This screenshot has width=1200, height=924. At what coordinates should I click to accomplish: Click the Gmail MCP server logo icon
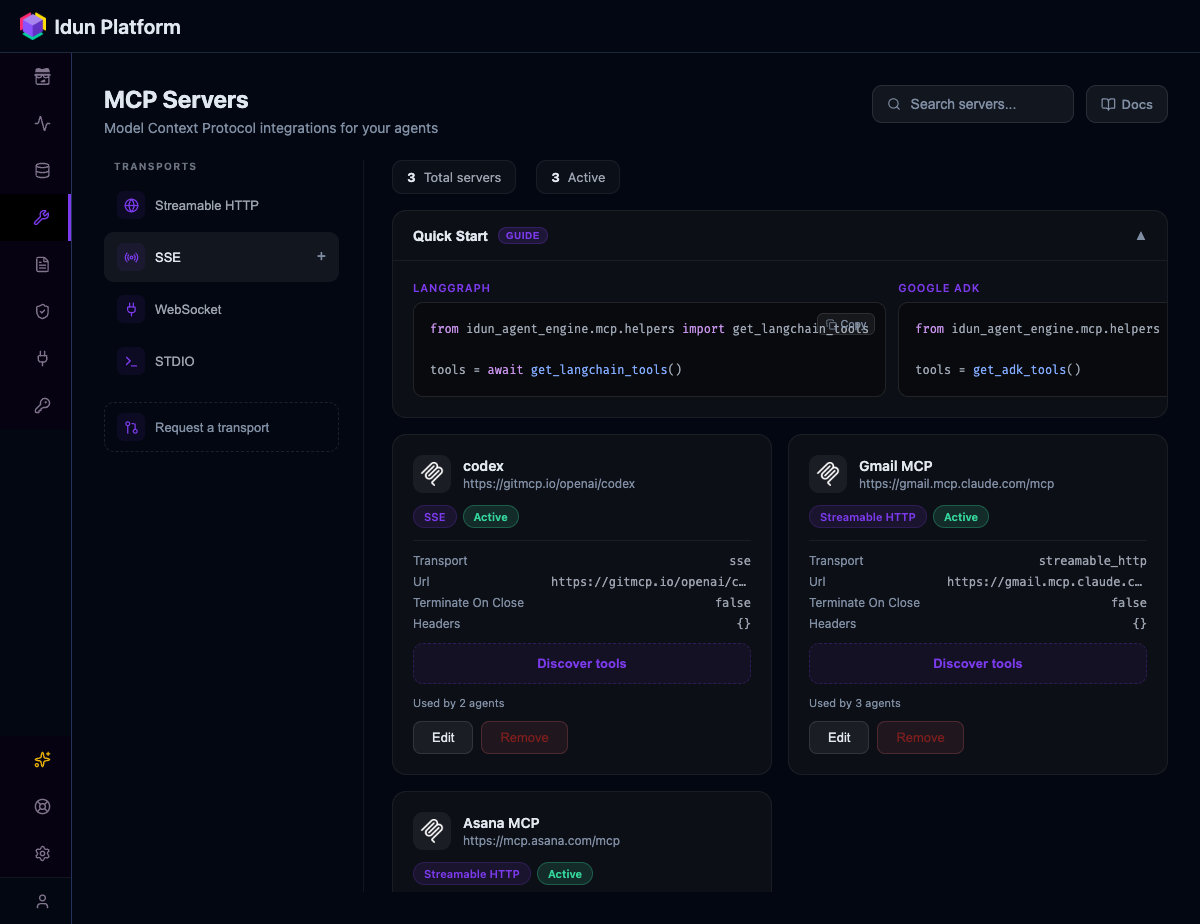coord(828,474)
